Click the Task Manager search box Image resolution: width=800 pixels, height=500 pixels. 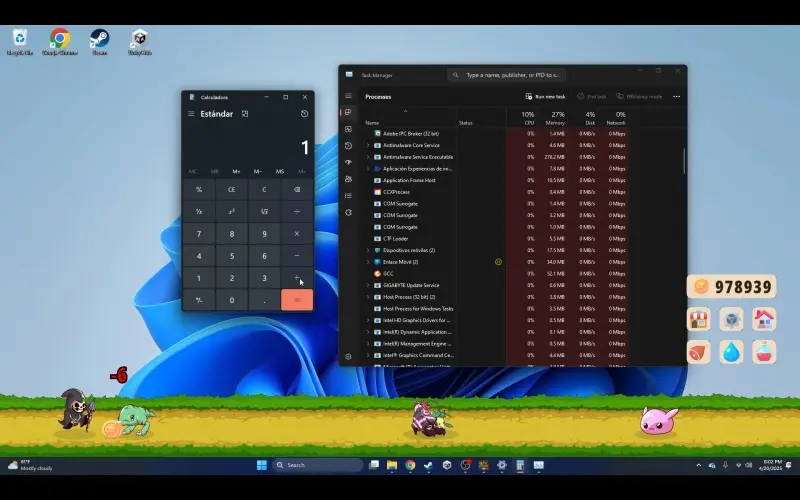point(510,75)
